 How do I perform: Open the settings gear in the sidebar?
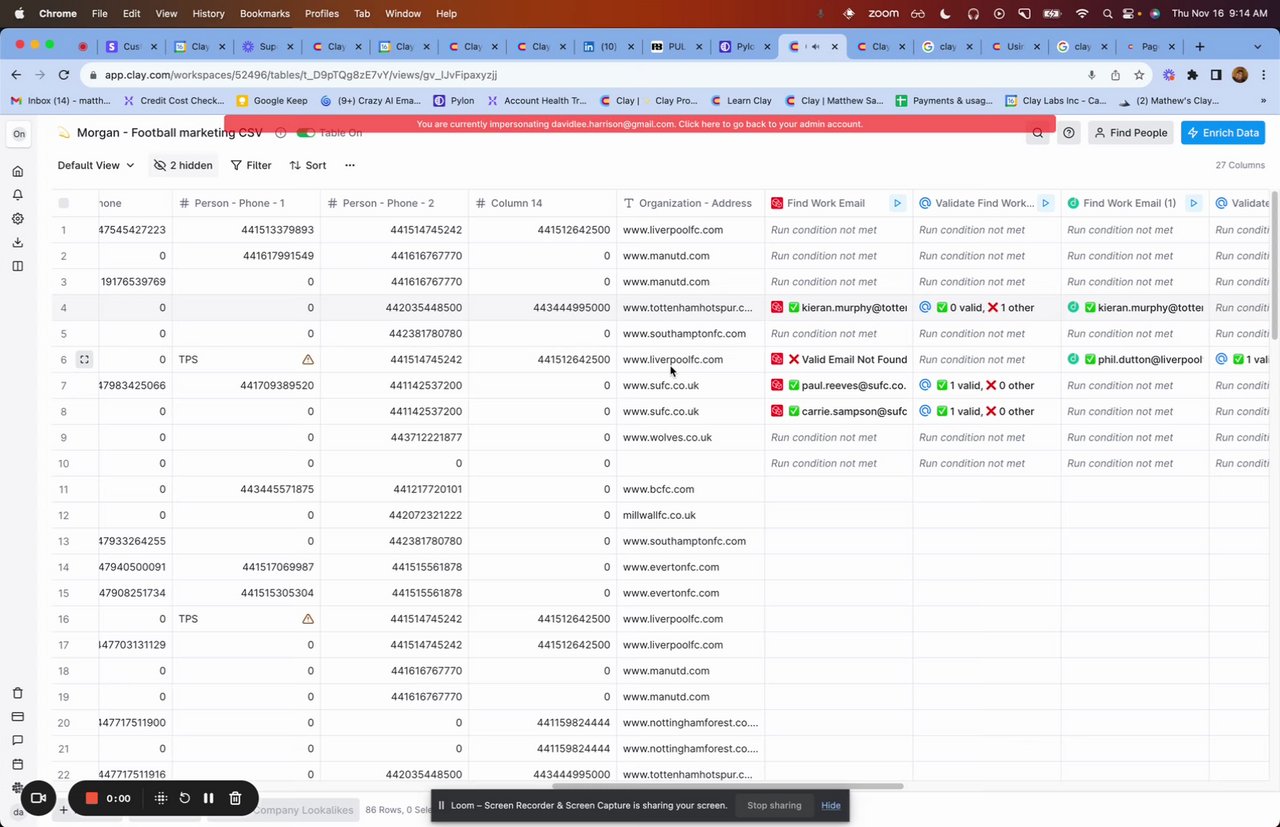click(18, 219)
